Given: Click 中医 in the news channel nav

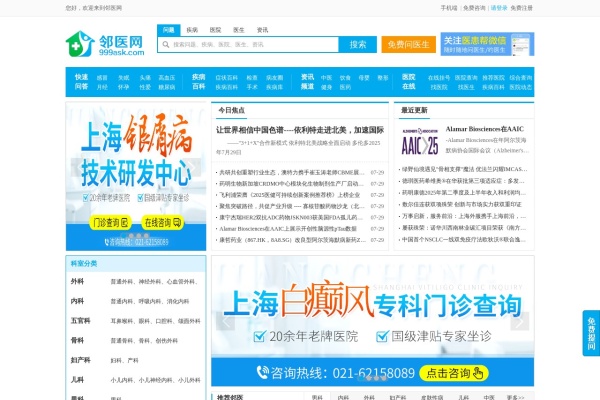Looking at the screenshot, I should tap(326, 78).
